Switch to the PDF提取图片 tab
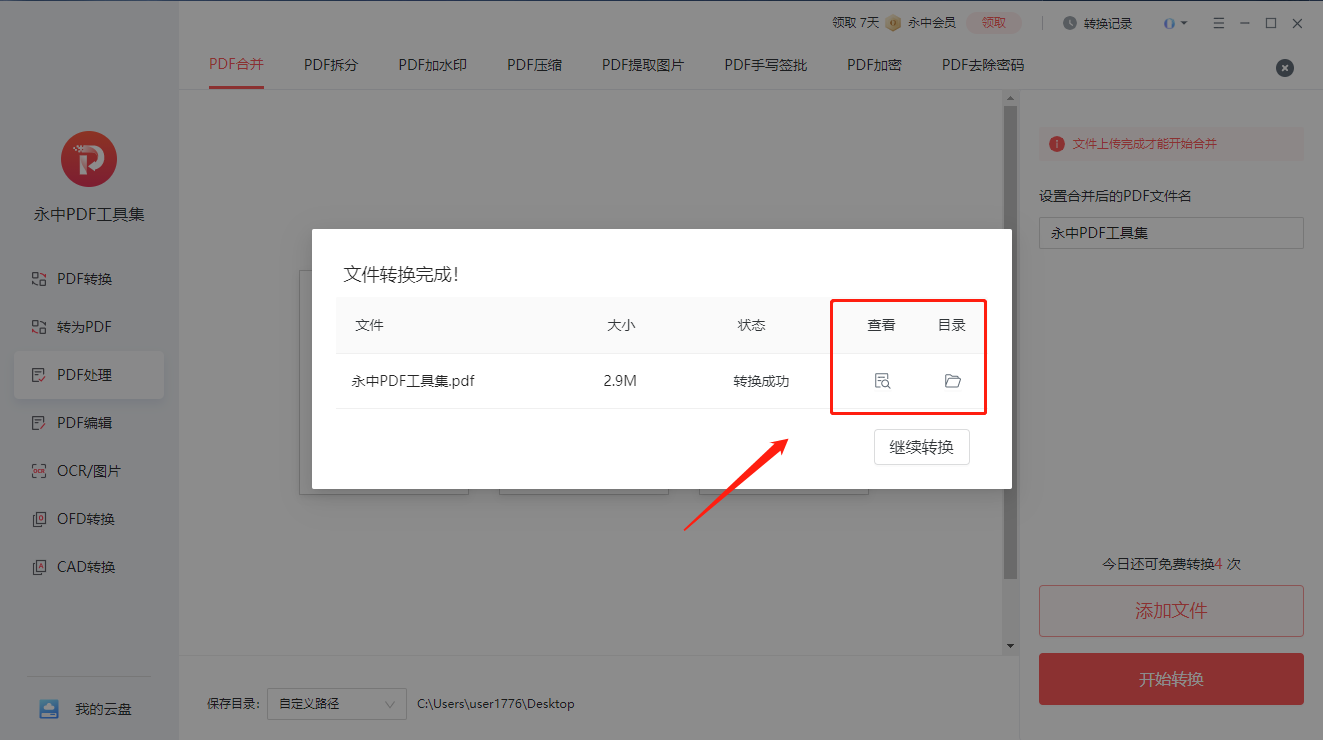Viewport: 1323px width, 740px height. point(643,65)
